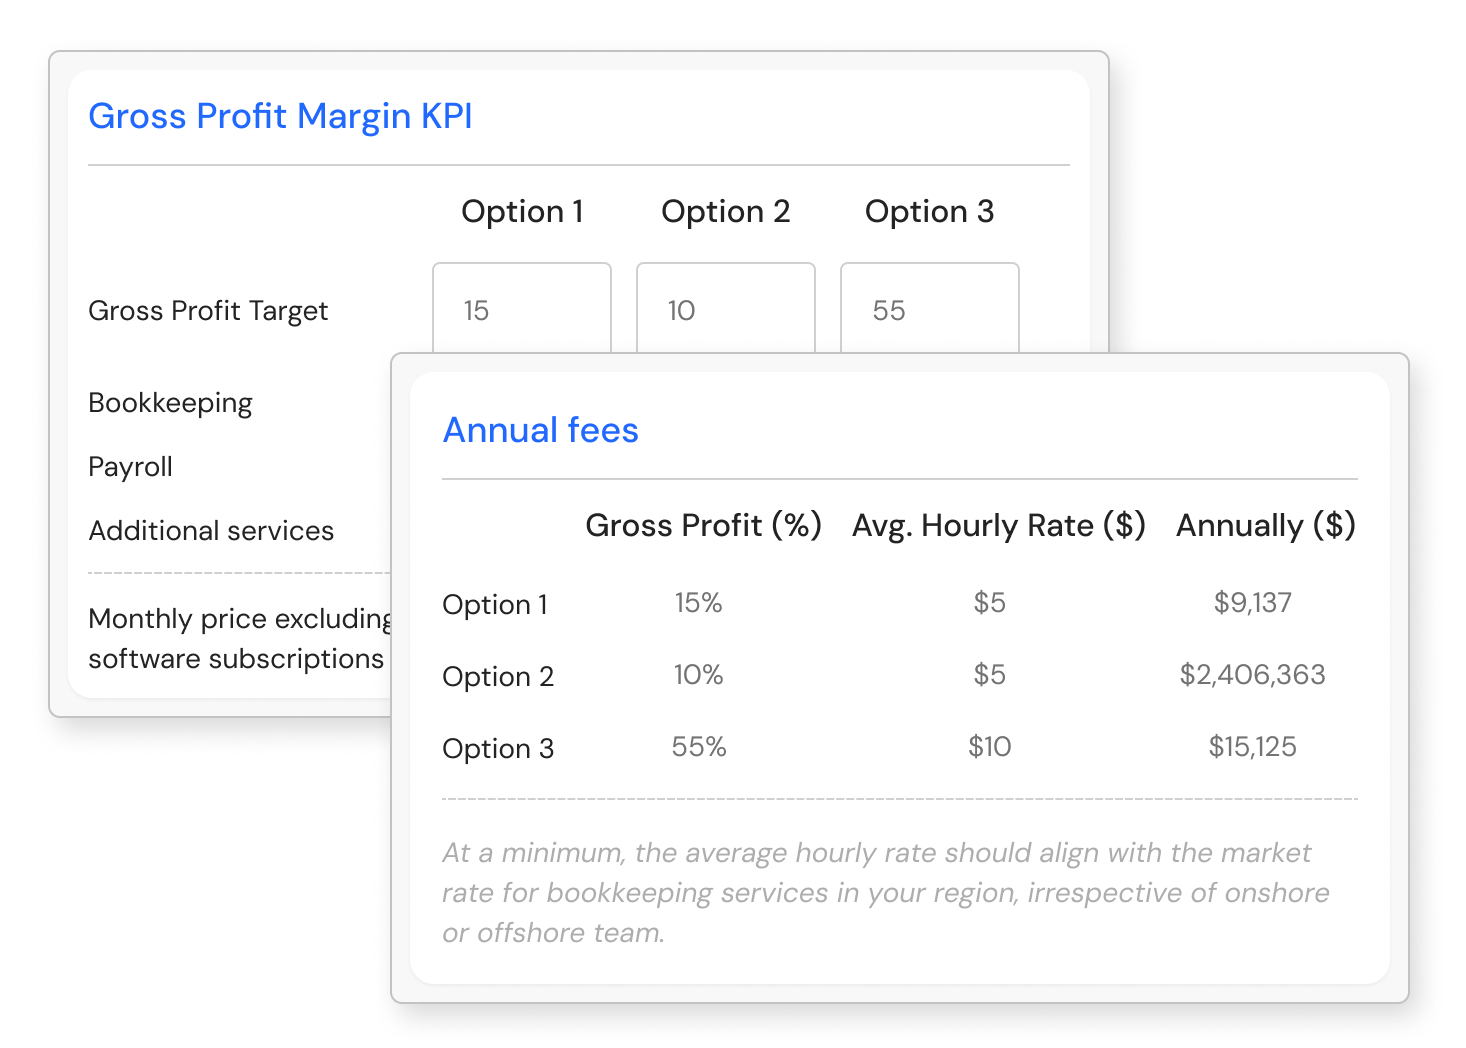The height and width of the screenshot is (1048, 1466).
Task: Click the Gross Profit Target label
Action: [x=208, y=311]
